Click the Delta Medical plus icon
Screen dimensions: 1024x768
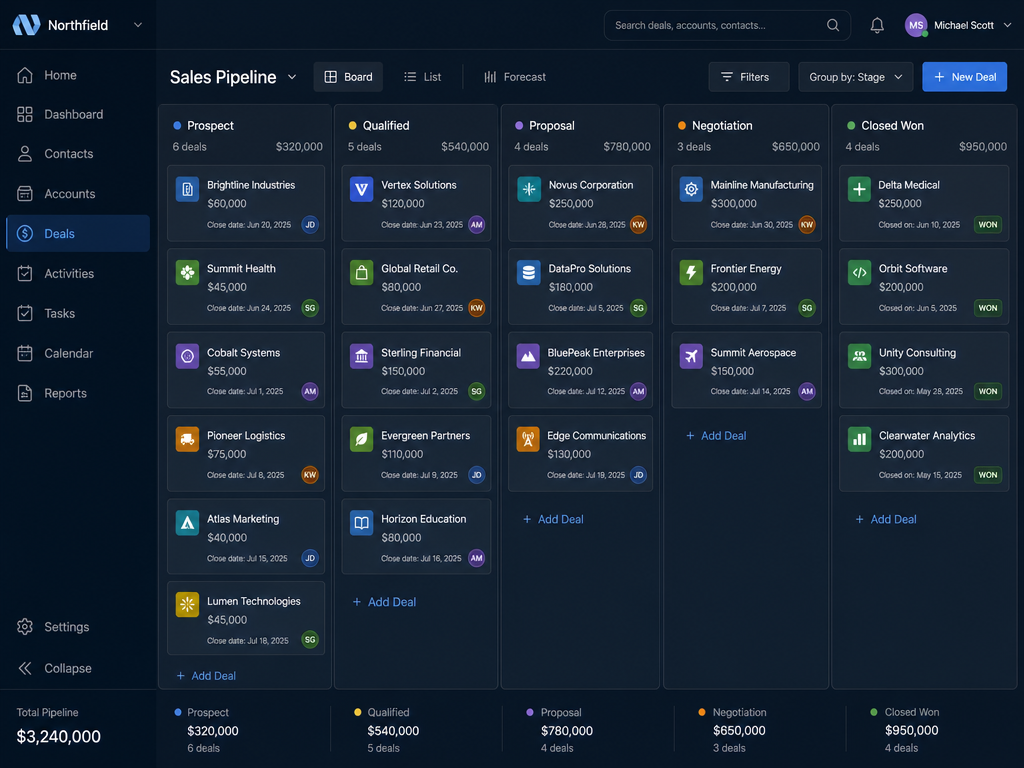(859, 189)
